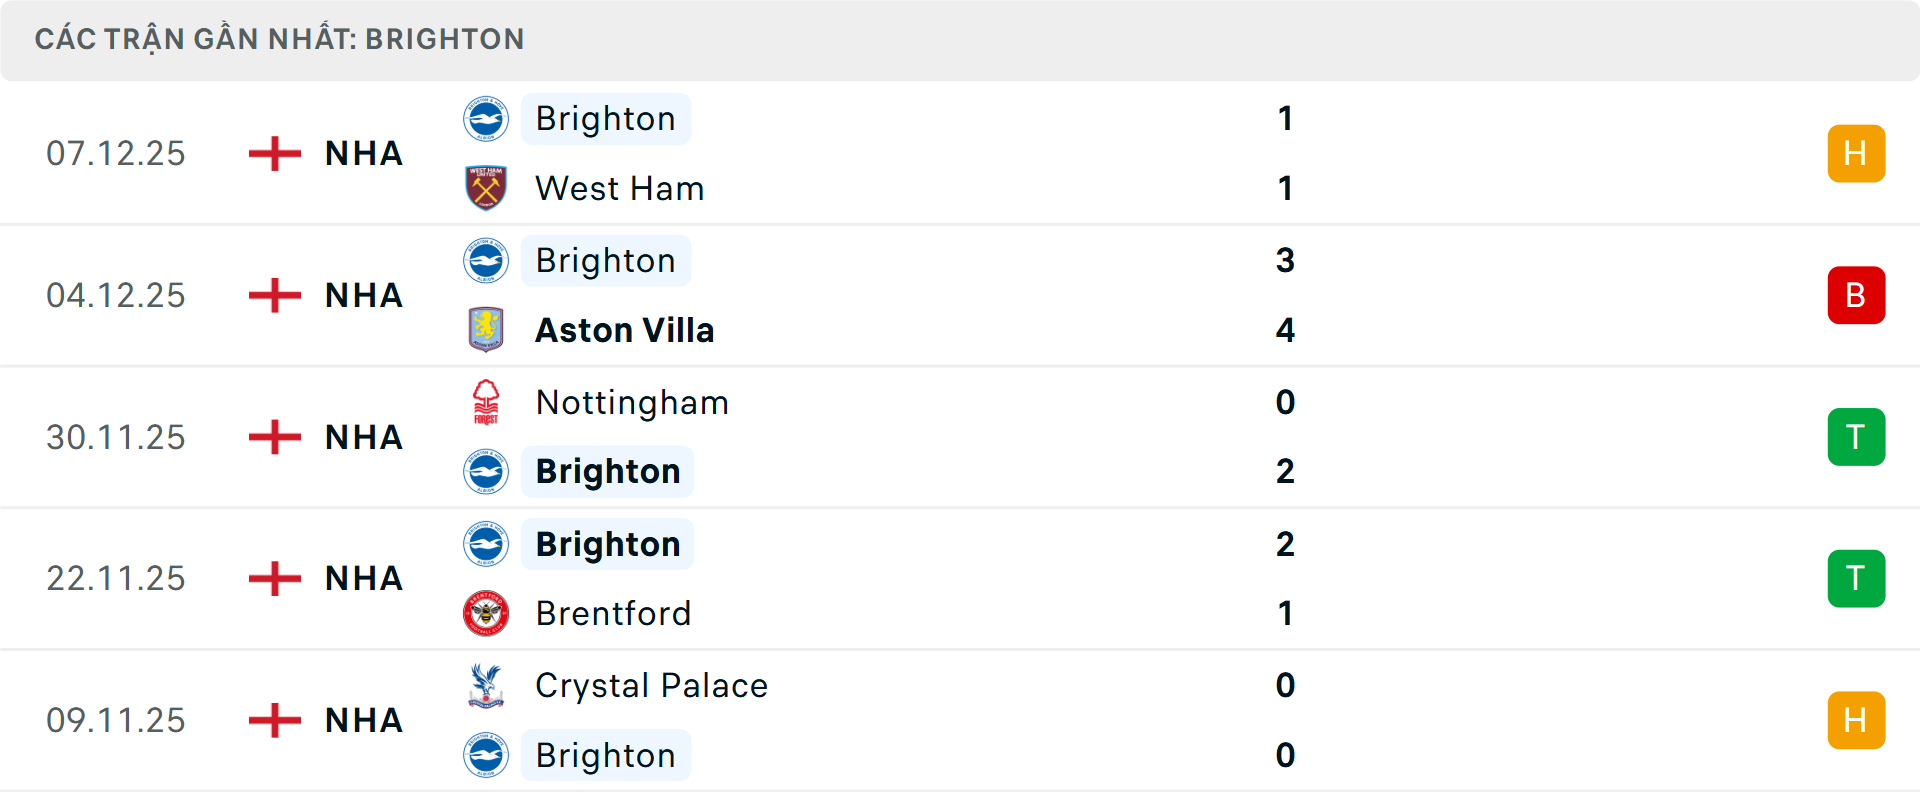The width and height of the screenshot is (1920, 792).
Task: Click the Aston Villa club crest
Action: [486, 330]
